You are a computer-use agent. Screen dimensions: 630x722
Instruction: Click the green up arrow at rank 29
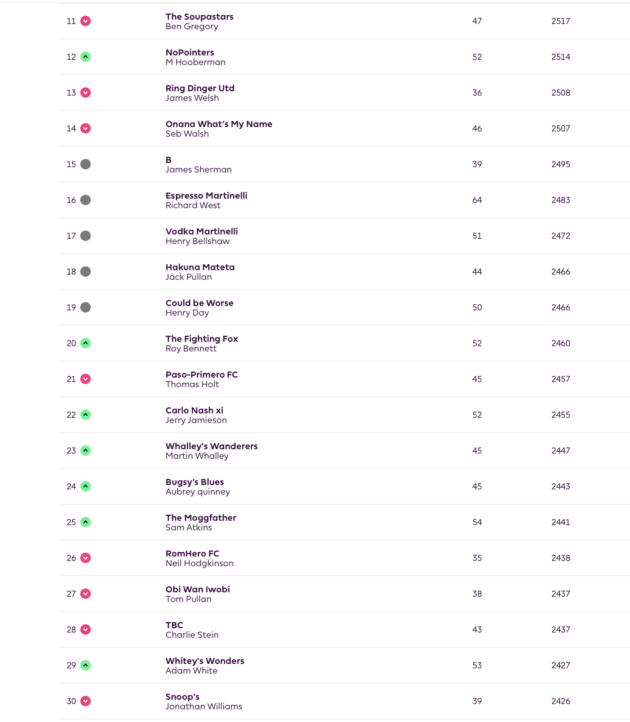[x=86, y=665]
